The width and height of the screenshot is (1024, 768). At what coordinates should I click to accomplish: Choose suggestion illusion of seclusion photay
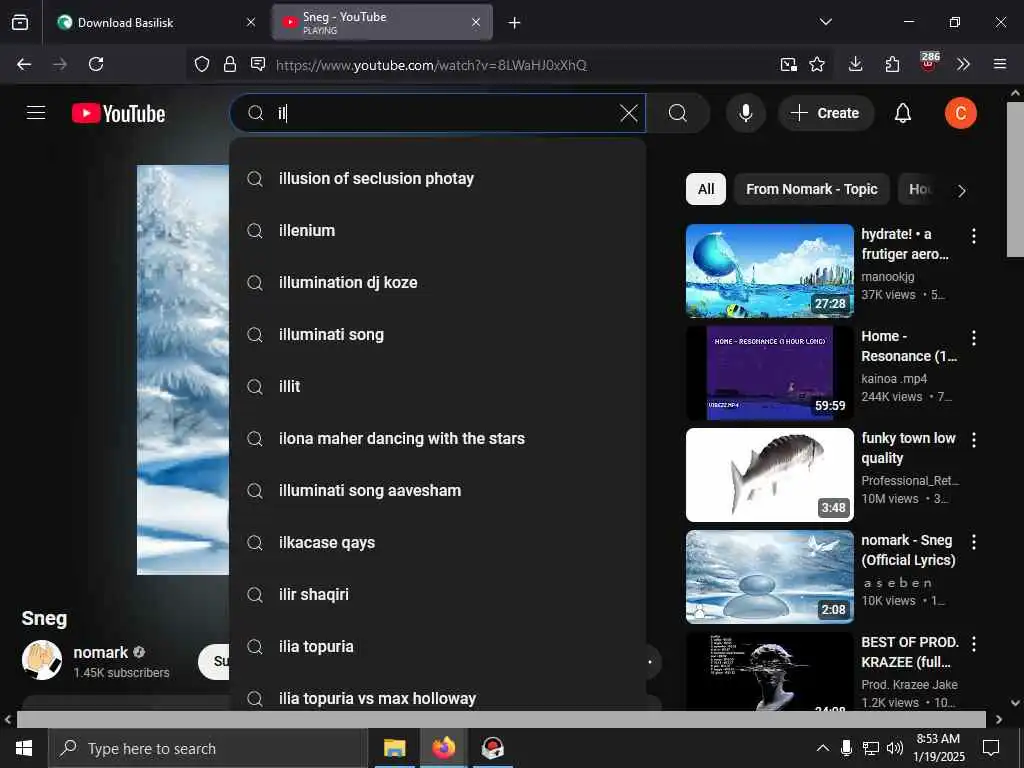438,178
